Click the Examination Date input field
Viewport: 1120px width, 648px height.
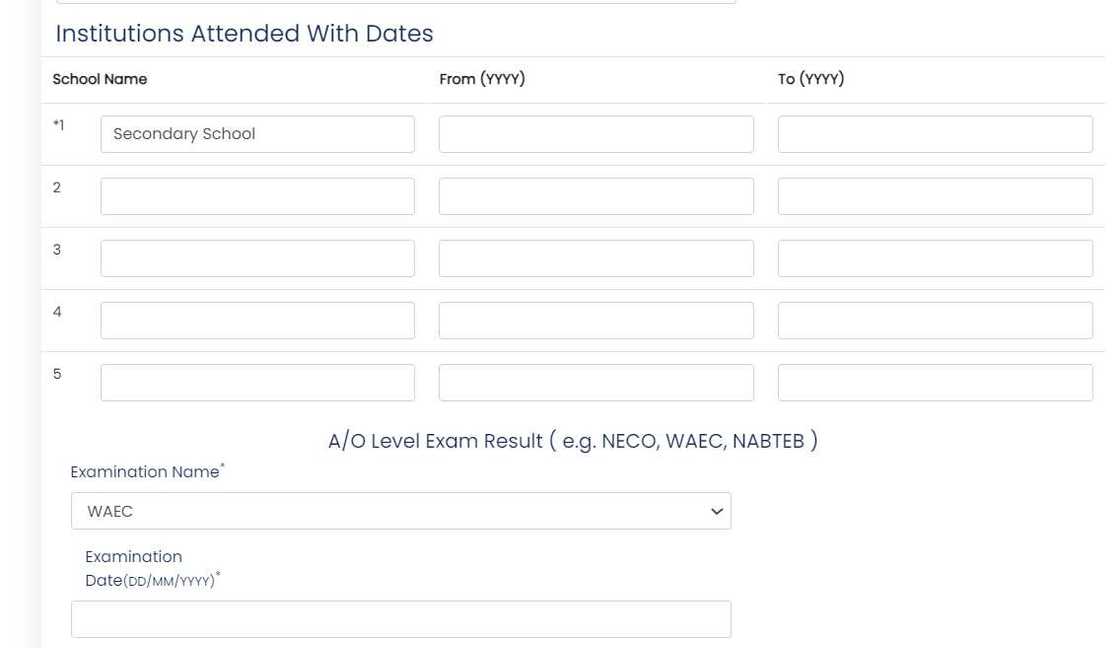400,619
